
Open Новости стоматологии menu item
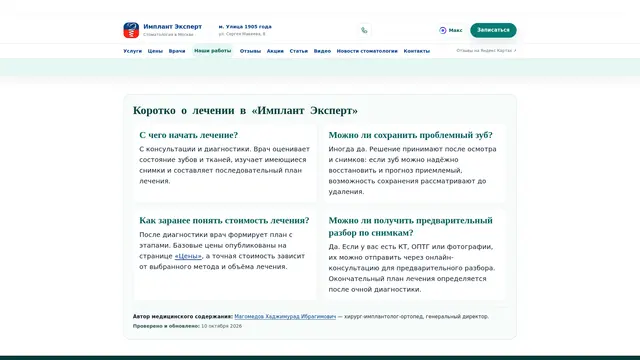pos(367,51)
